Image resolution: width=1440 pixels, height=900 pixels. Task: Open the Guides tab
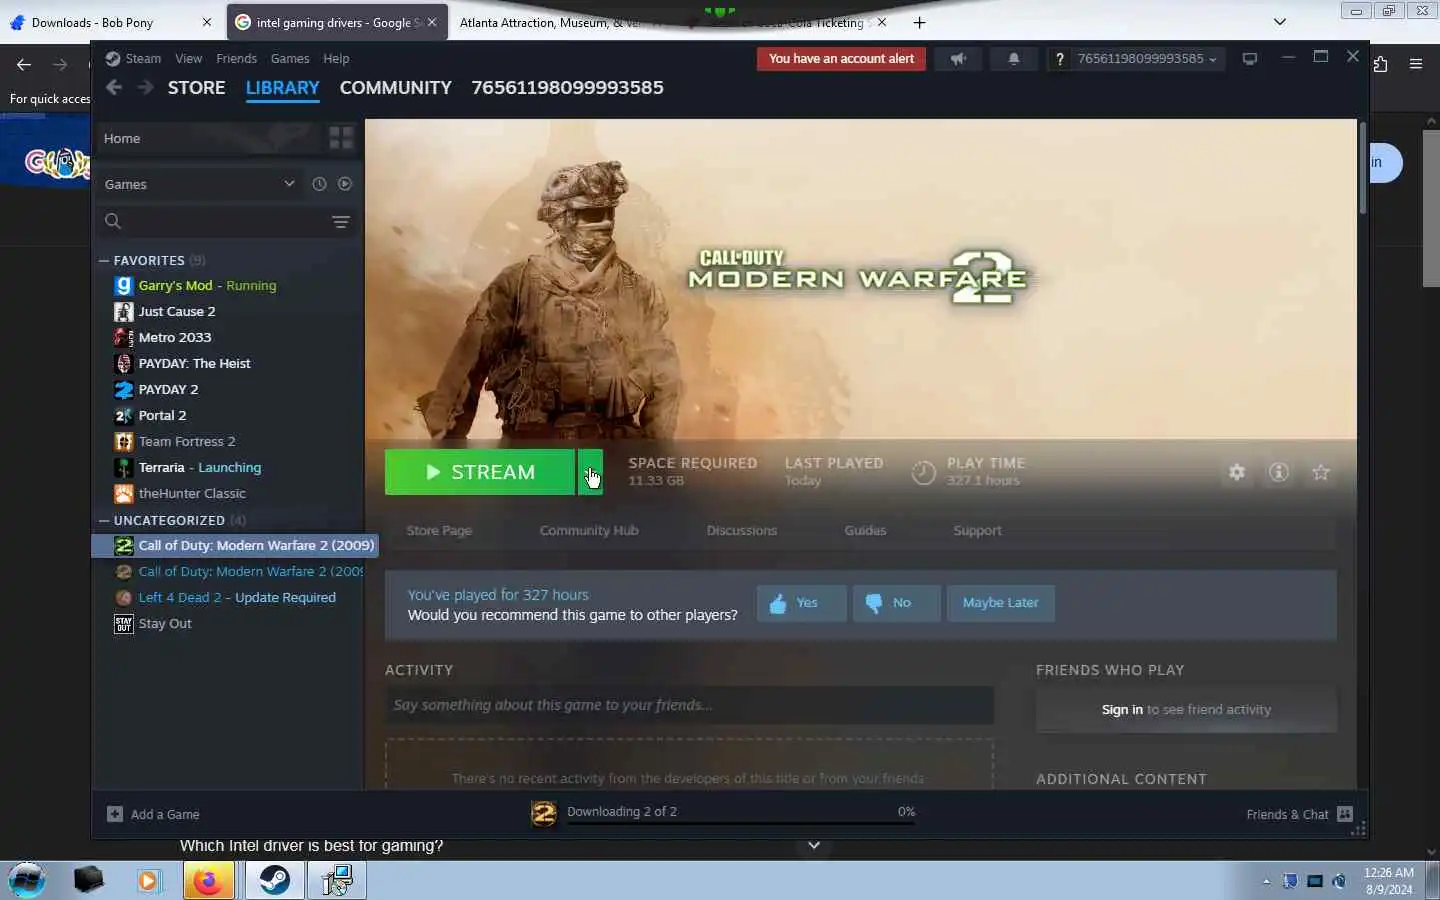865,531
